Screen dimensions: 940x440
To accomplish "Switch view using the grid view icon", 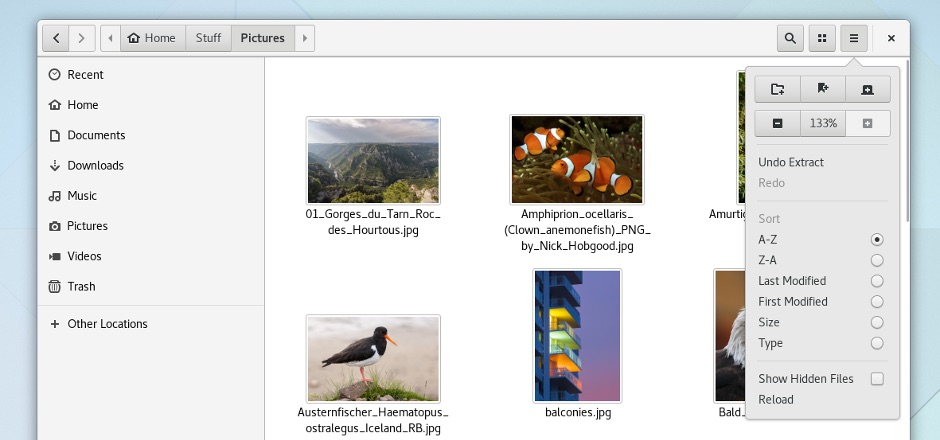I will (x=822, y=38).
